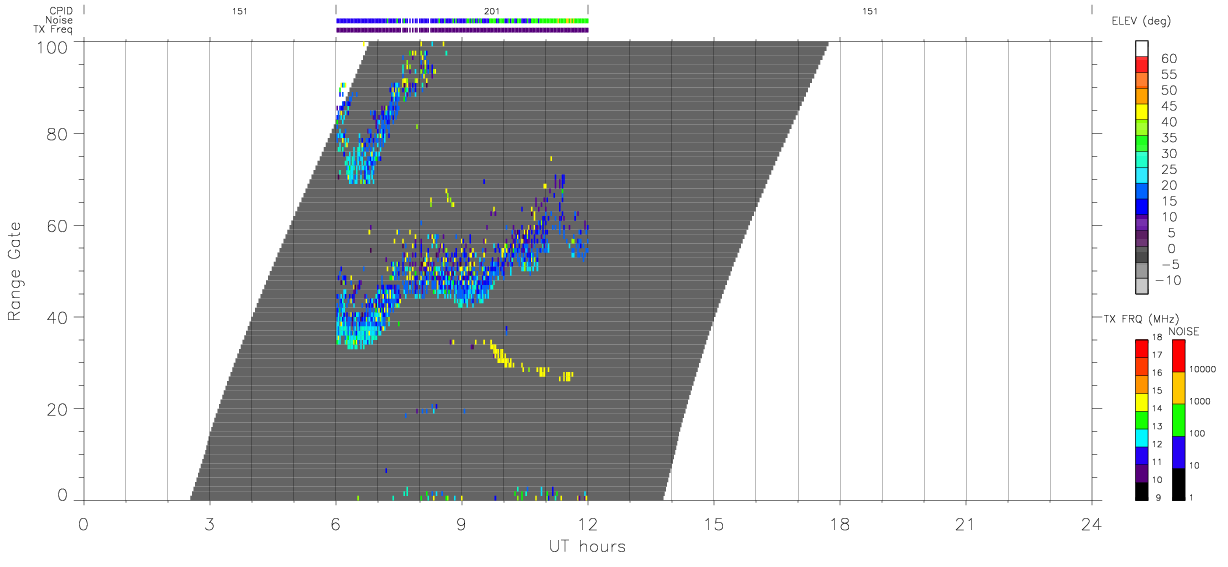
Task: Click the '24' tick on UT hours axis
Action: (1092, 524)
